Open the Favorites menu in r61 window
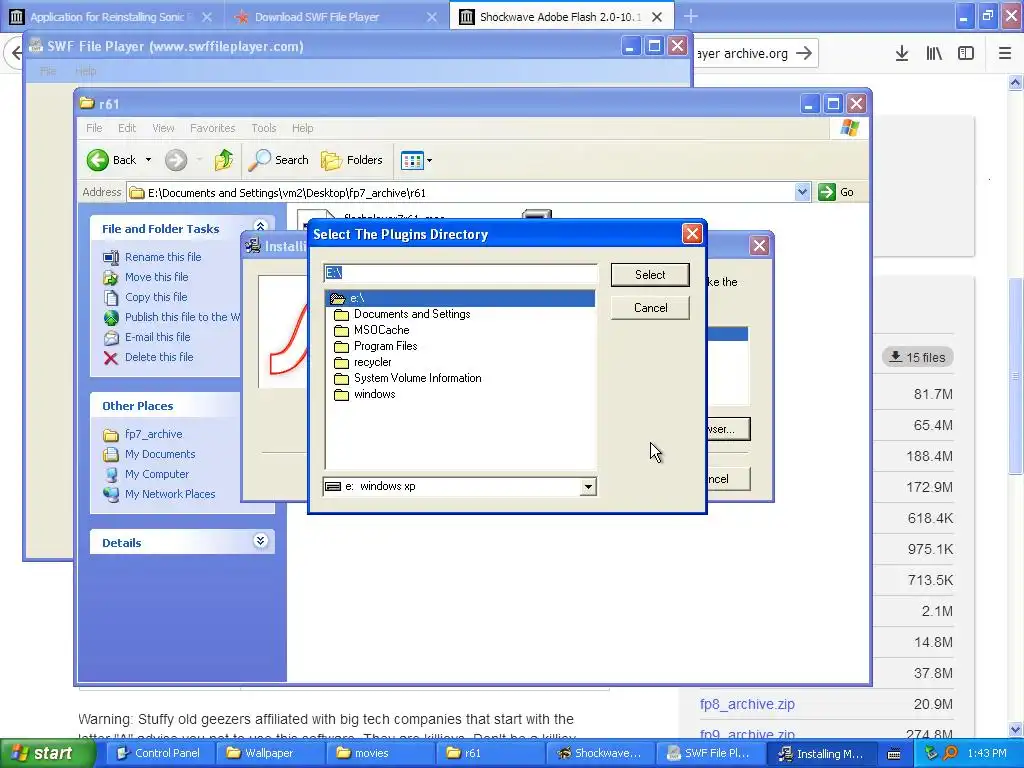This screenshot has height=768, width=1024. coord(212,128)
